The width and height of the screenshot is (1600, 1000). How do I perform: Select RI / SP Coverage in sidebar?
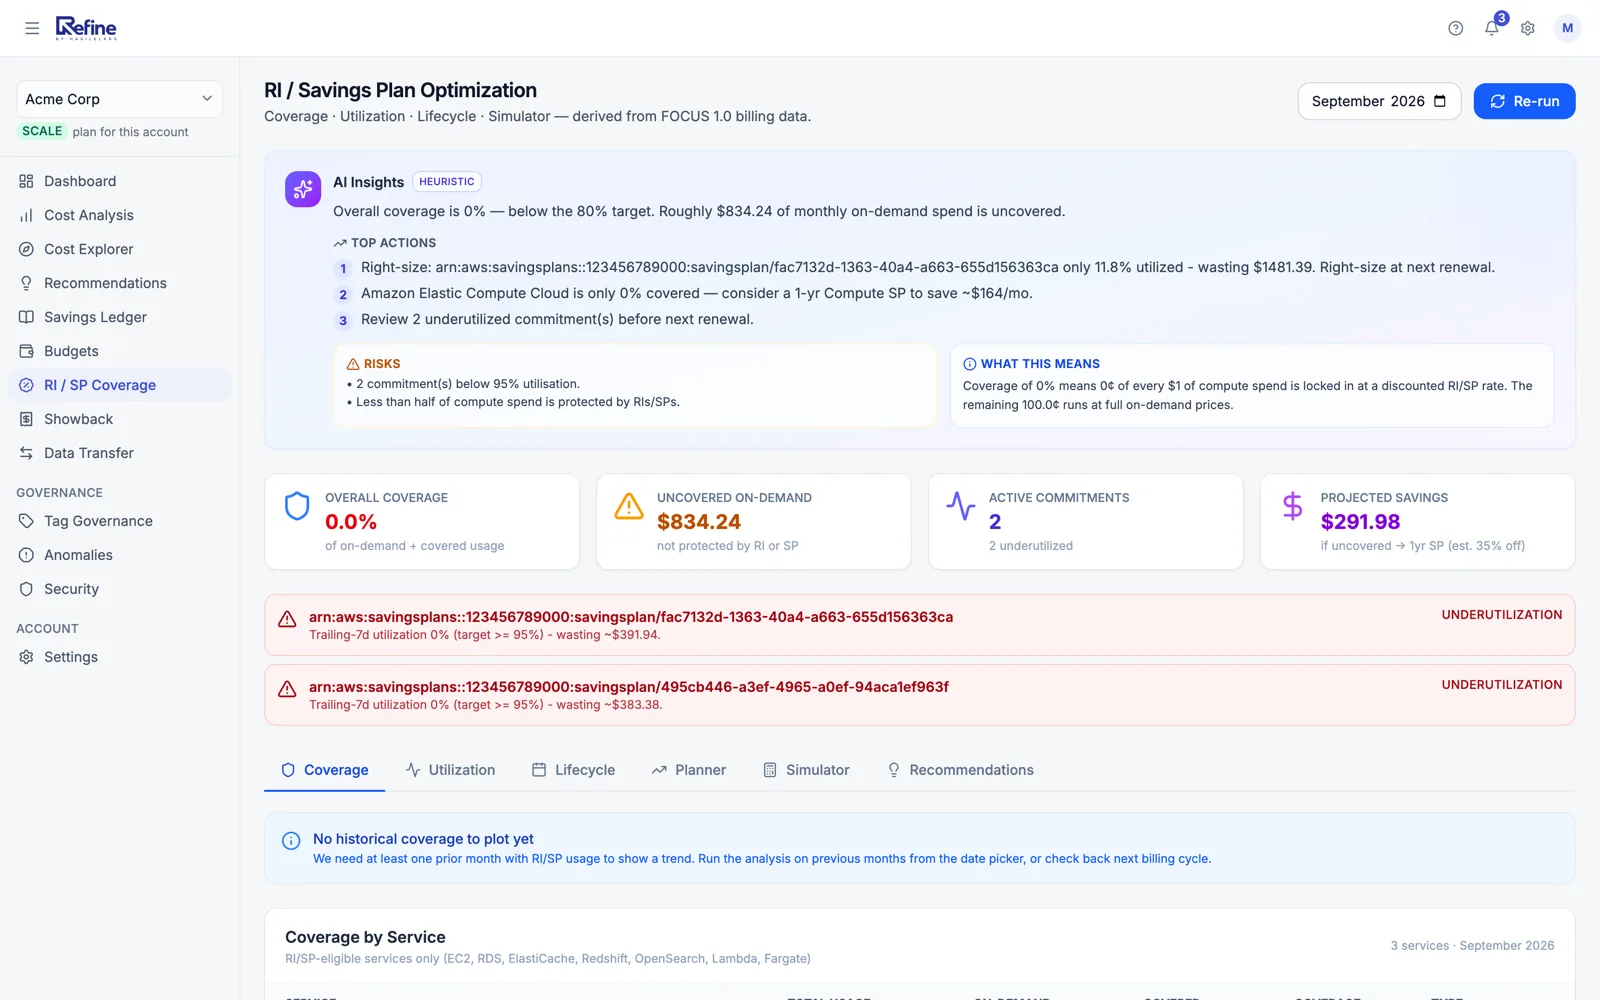pos(120,385)
